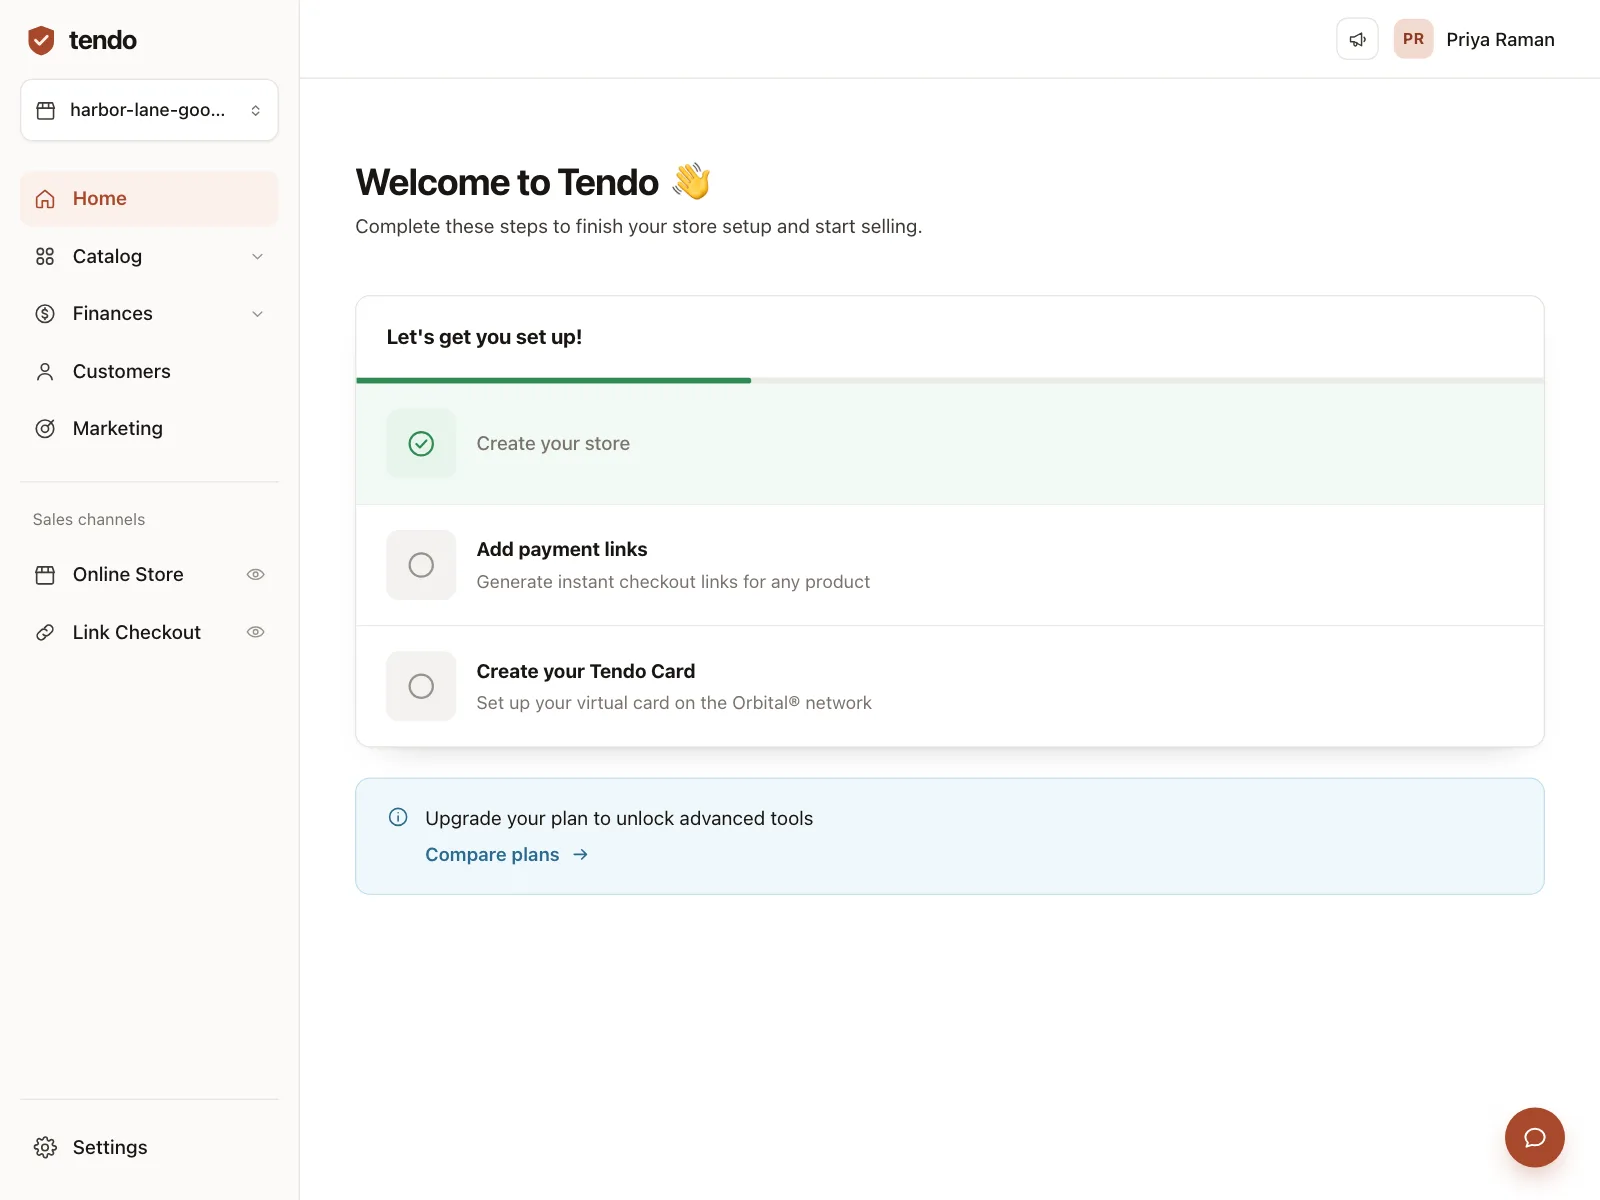Click Upgrade your plan banner text

[619, 818]
